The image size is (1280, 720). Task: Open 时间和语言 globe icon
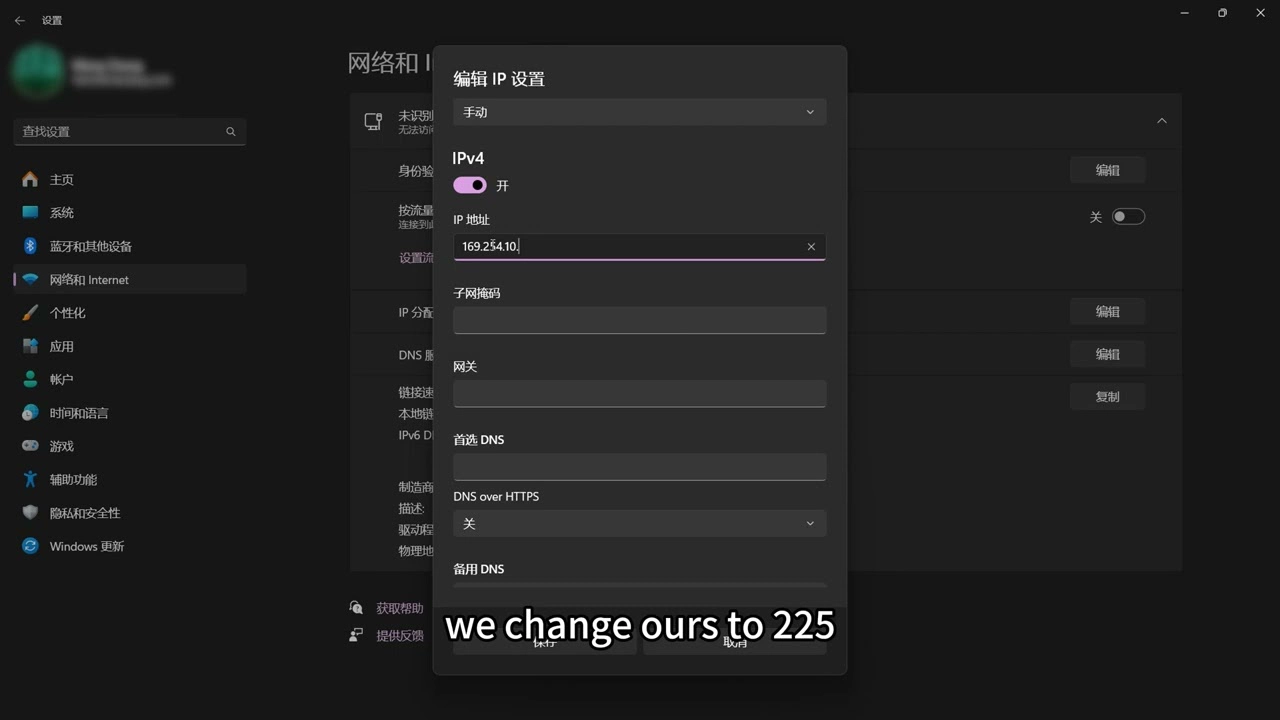(30, 413)
